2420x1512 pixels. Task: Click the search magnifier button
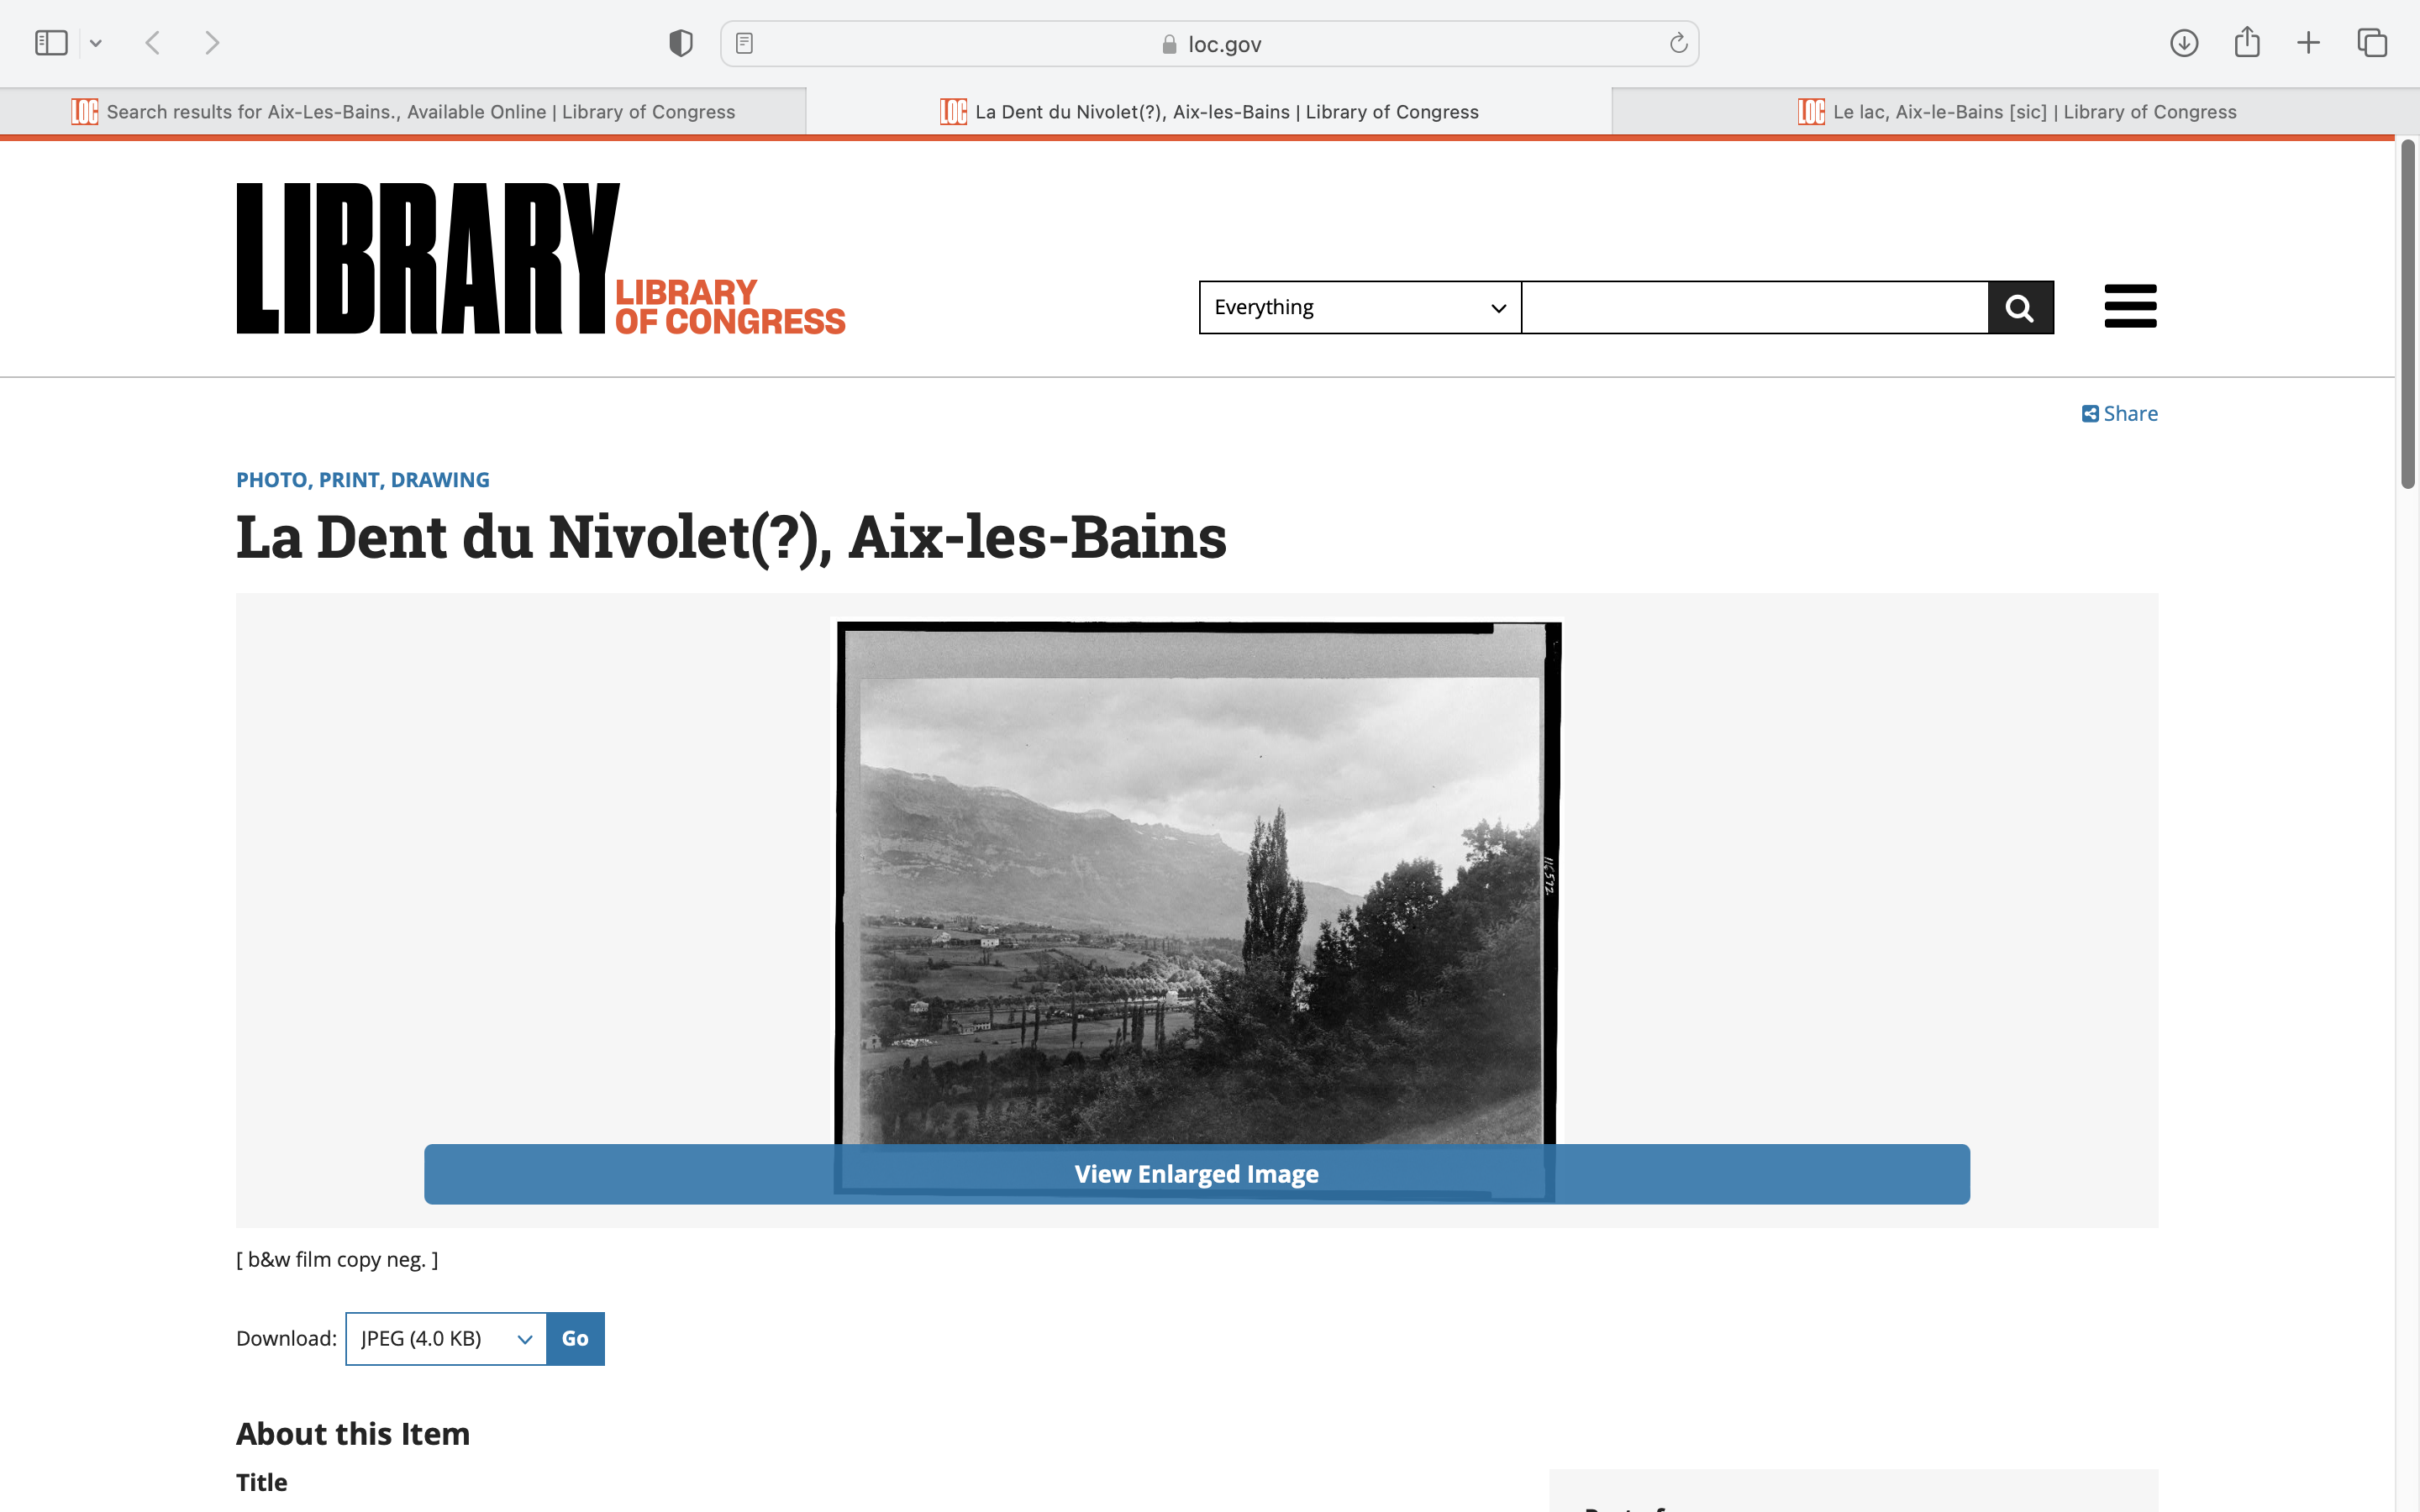coord(2020,307)
